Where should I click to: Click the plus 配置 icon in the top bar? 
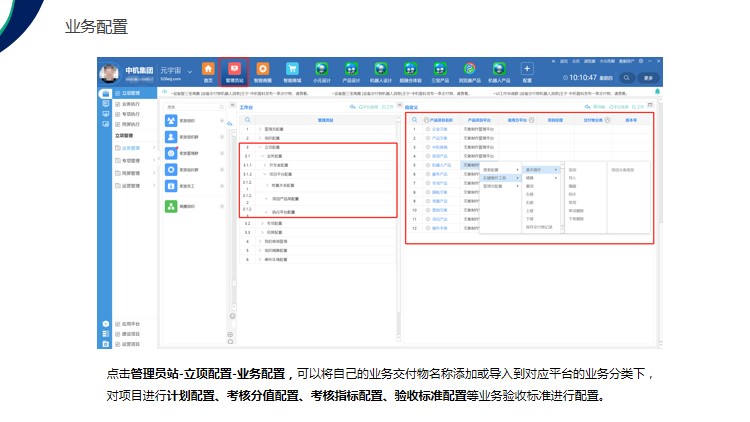(527, 69)
